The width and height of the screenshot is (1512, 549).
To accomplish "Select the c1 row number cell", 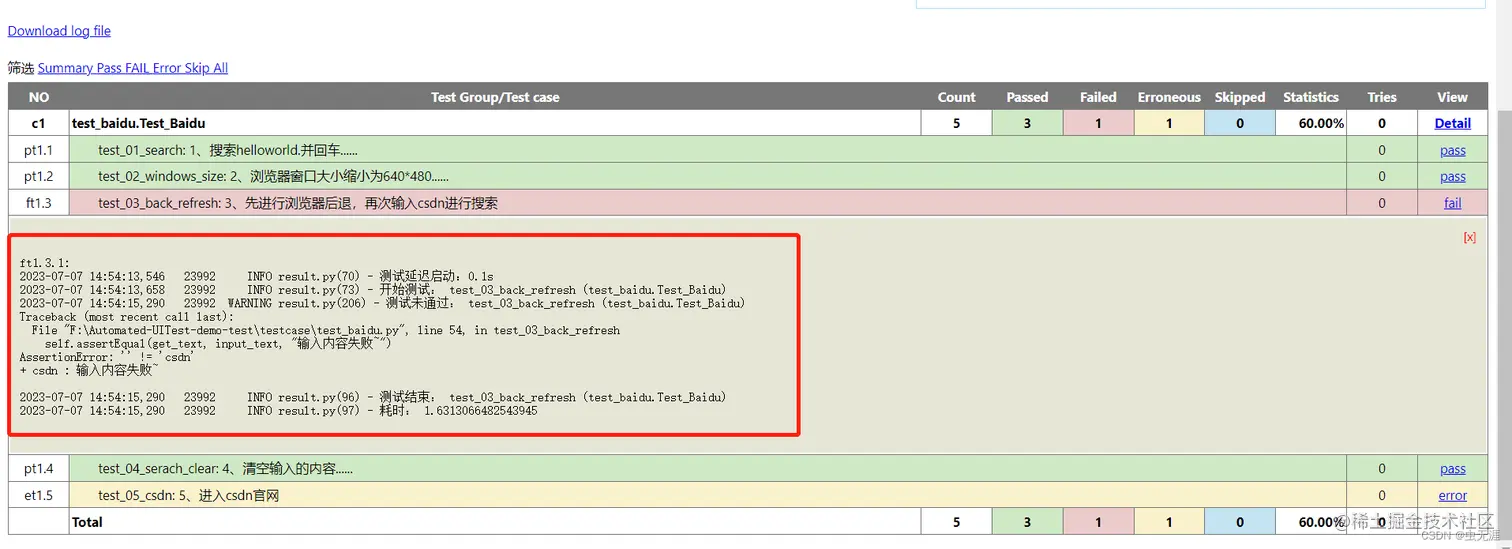I will coord(39,123).
